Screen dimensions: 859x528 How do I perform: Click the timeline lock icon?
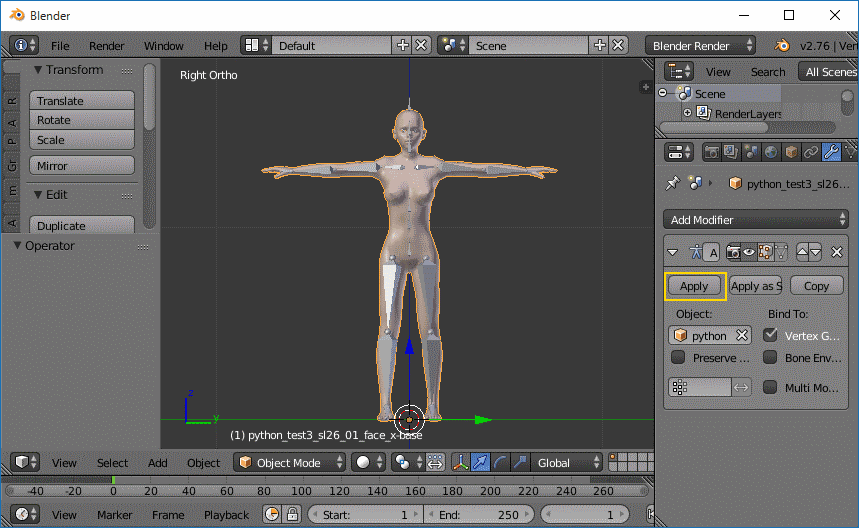tap(292, 515)
